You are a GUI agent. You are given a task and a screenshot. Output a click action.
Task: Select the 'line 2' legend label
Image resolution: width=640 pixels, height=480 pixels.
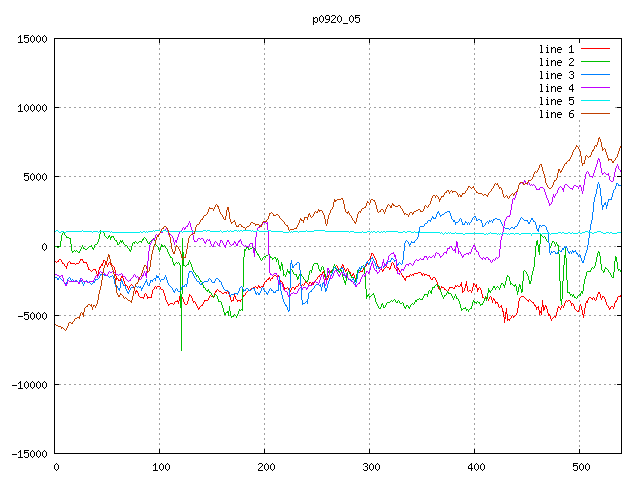point(557,62)
